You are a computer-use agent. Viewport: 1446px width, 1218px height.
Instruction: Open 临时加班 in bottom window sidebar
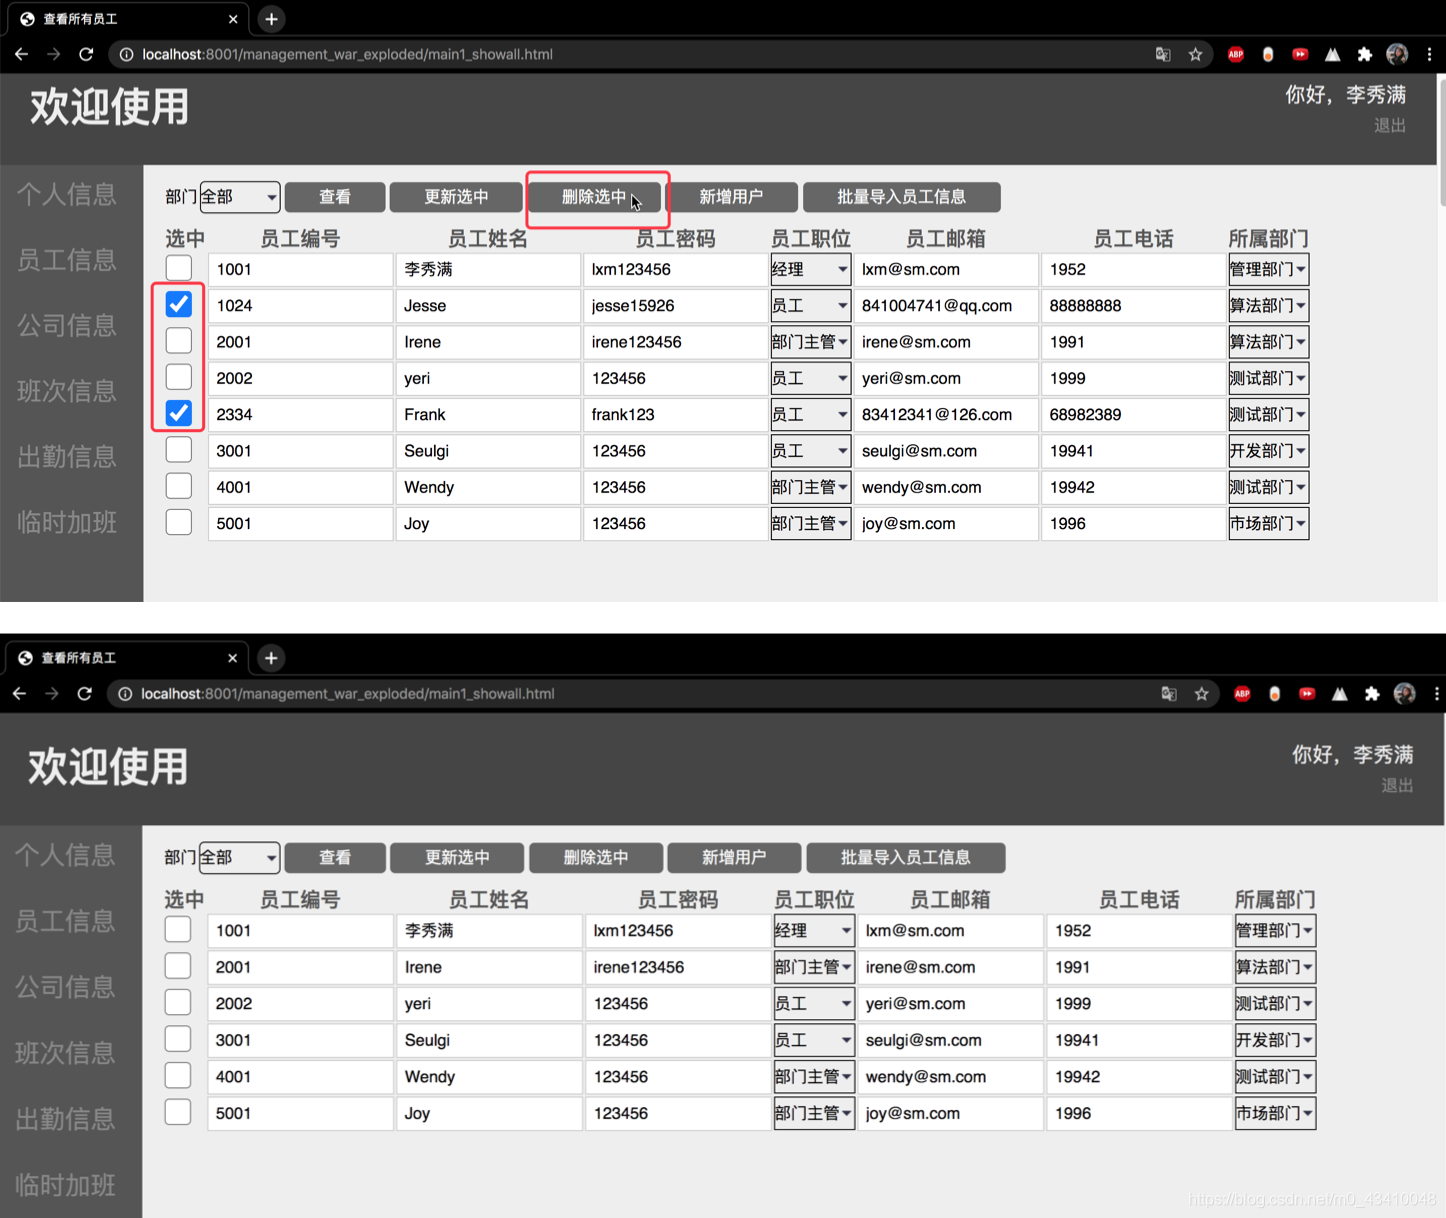pyautogui.click(x=65, y=1185)
